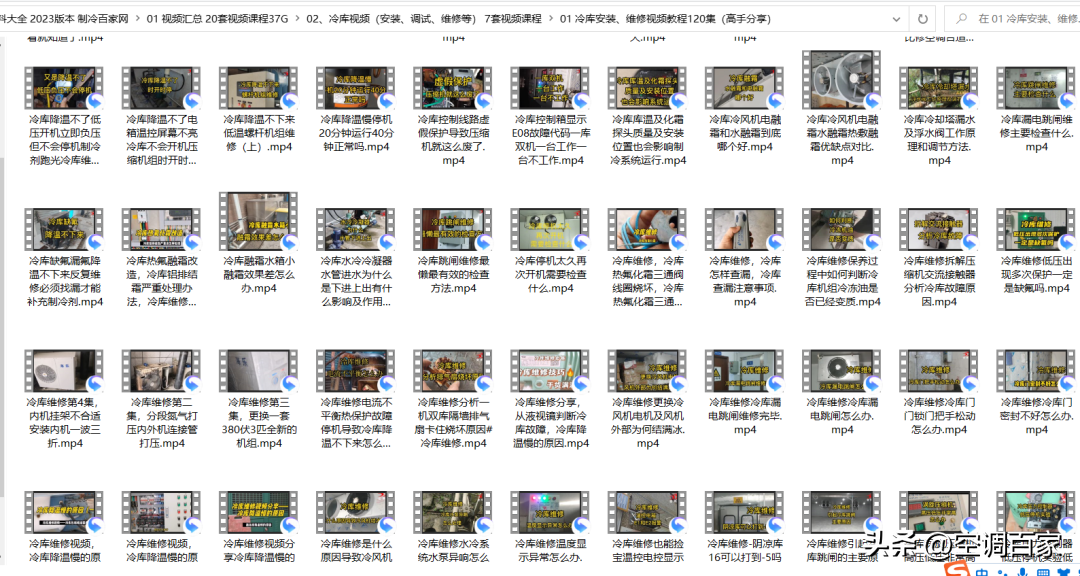The width and height of the screenshot is (1080, 576).
Task: Select video icon 冷库热氟化霜三通阀线圈烧坏
Action: (x=647, y=229)
